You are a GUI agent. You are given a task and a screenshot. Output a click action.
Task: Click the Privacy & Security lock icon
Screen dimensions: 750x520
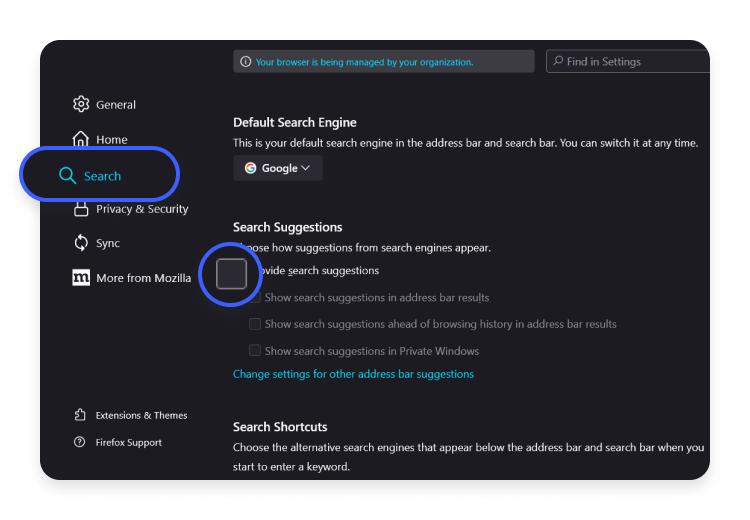[x=81, y=209]
